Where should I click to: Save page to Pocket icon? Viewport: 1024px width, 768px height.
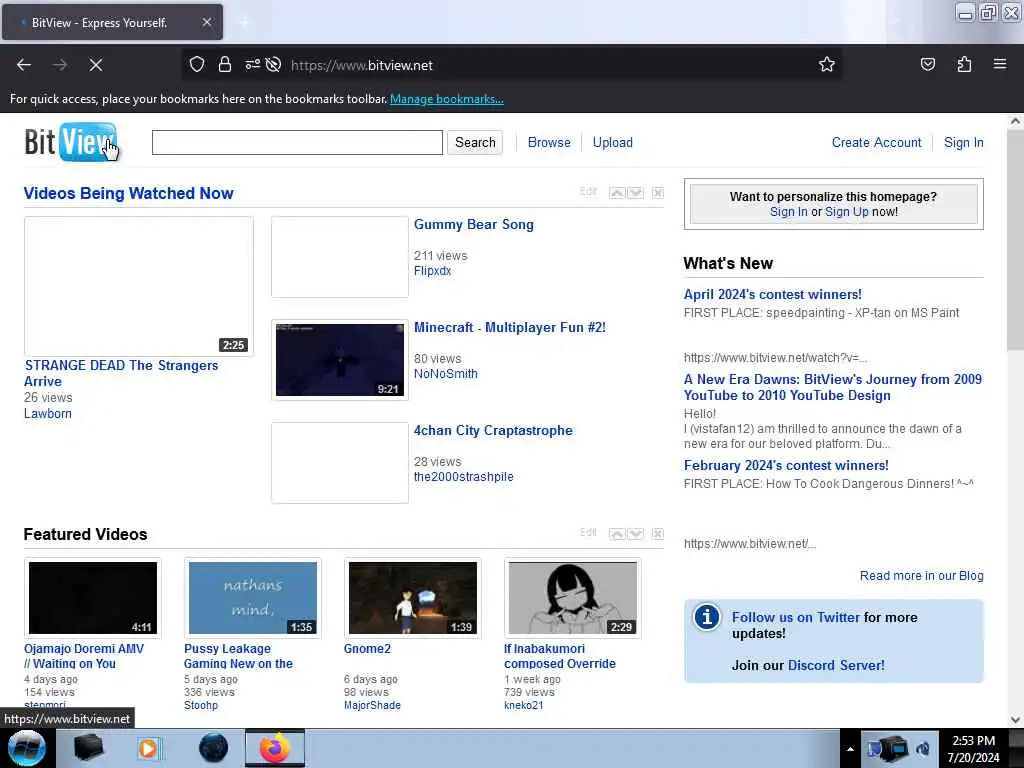[927, 65]
